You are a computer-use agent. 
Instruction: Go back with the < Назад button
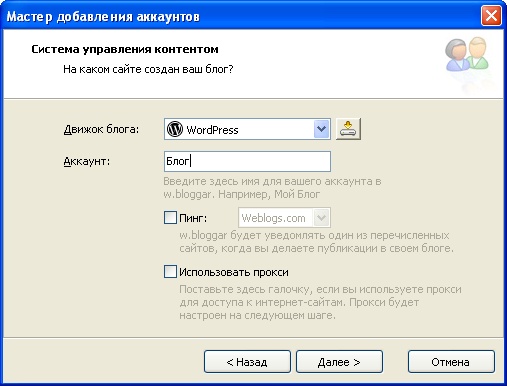(247, 362)
